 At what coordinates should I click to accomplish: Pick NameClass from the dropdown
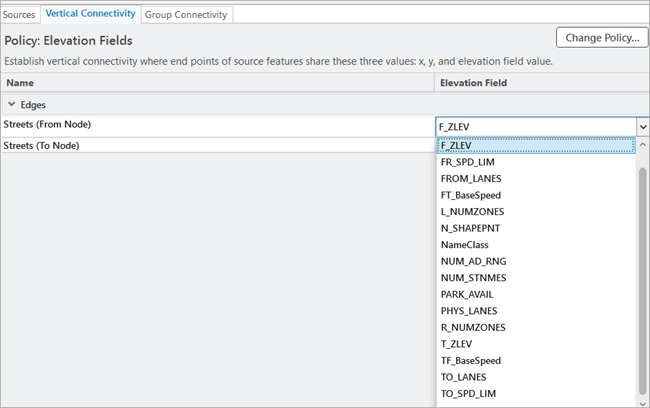pyautogui.click(x=465, y=245)
